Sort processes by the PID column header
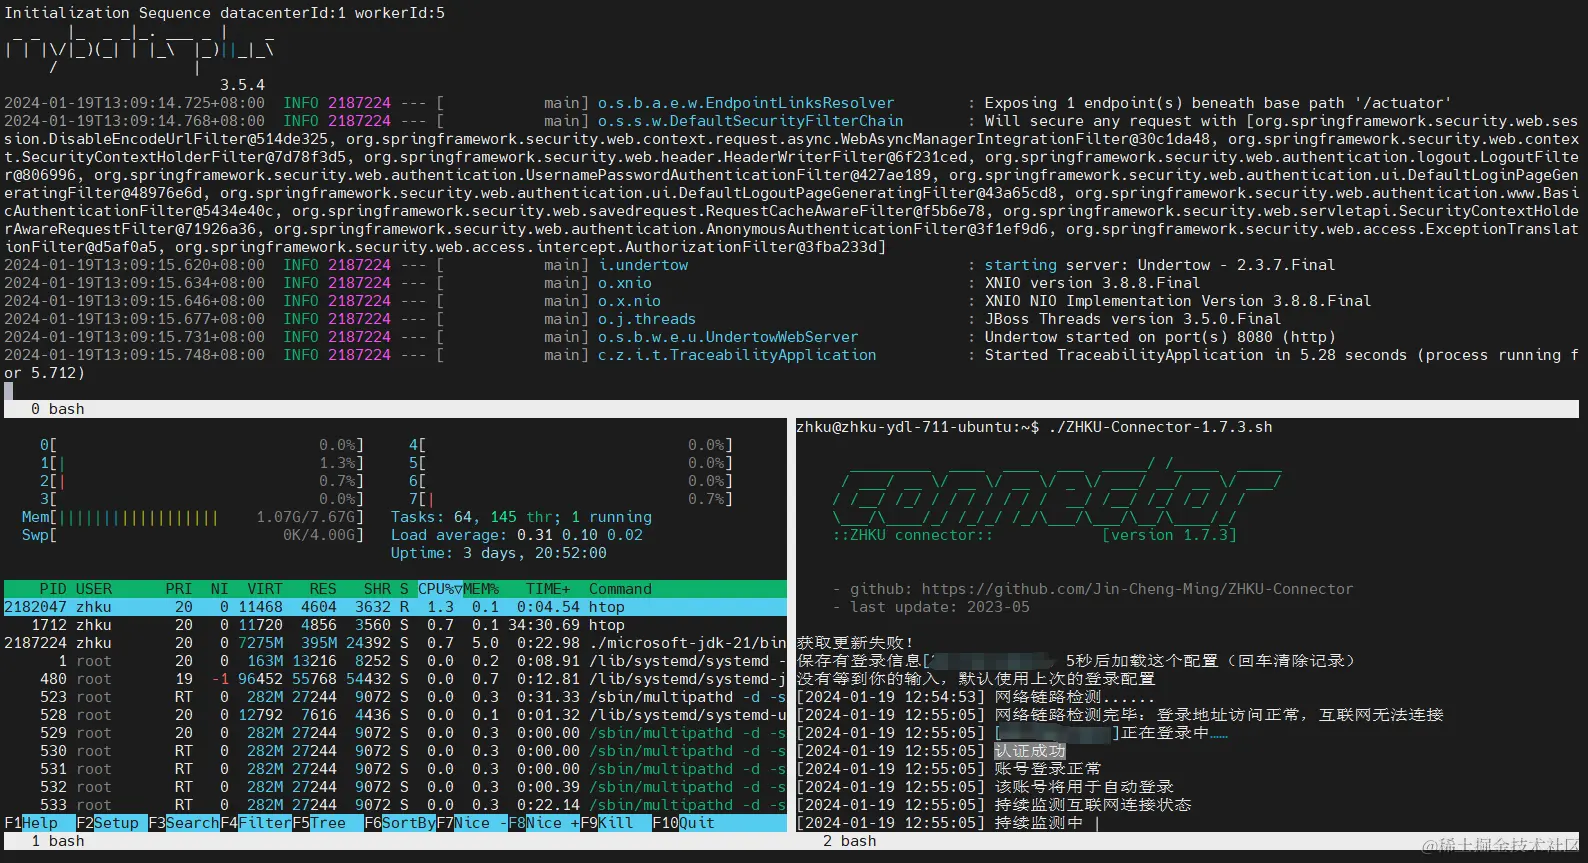The image size is (1588, 863). pos(53,589)
